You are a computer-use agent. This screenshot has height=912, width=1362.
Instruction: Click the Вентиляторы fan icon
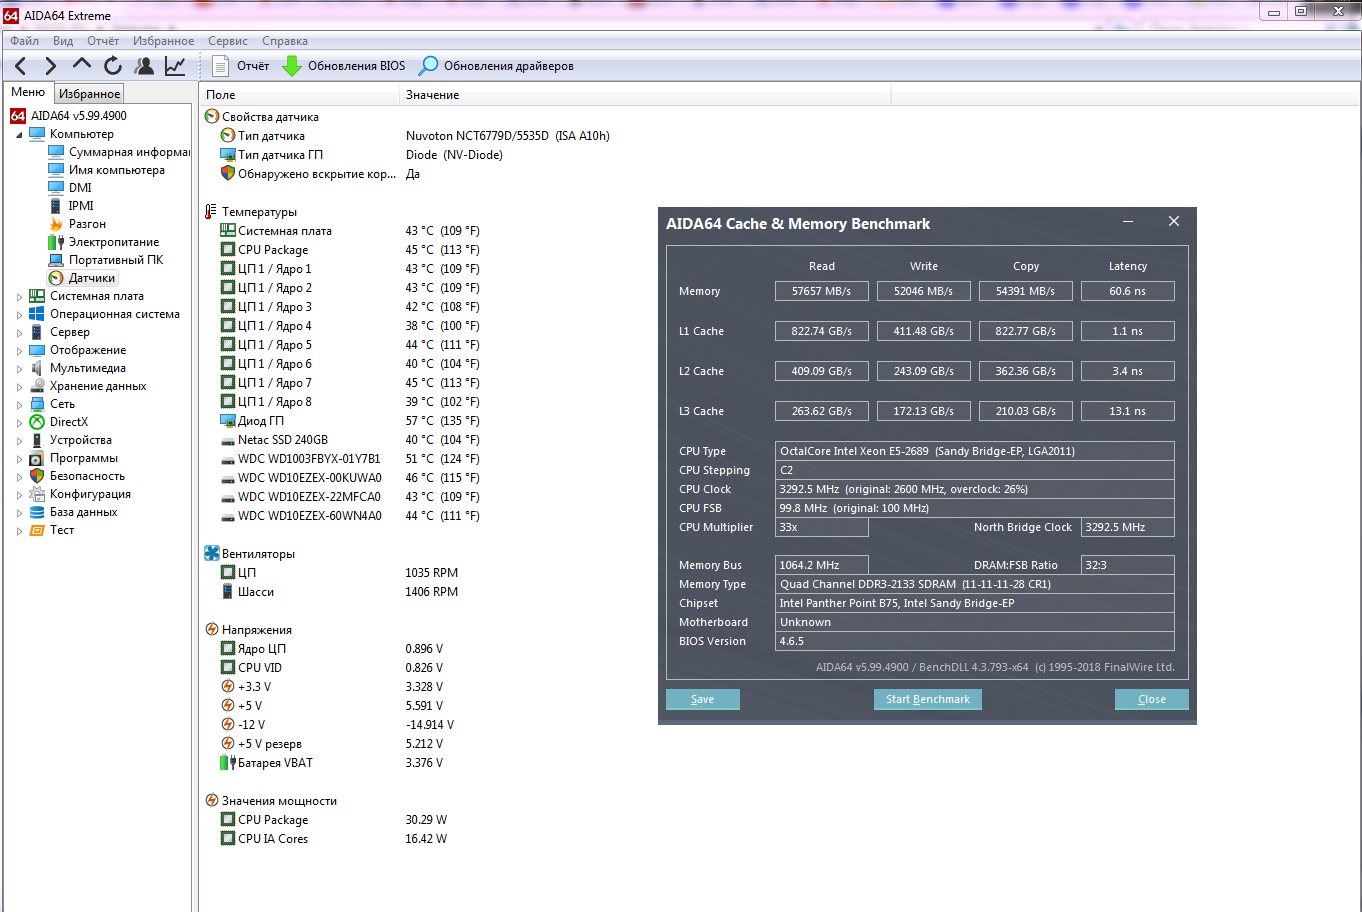pos(212,554)
